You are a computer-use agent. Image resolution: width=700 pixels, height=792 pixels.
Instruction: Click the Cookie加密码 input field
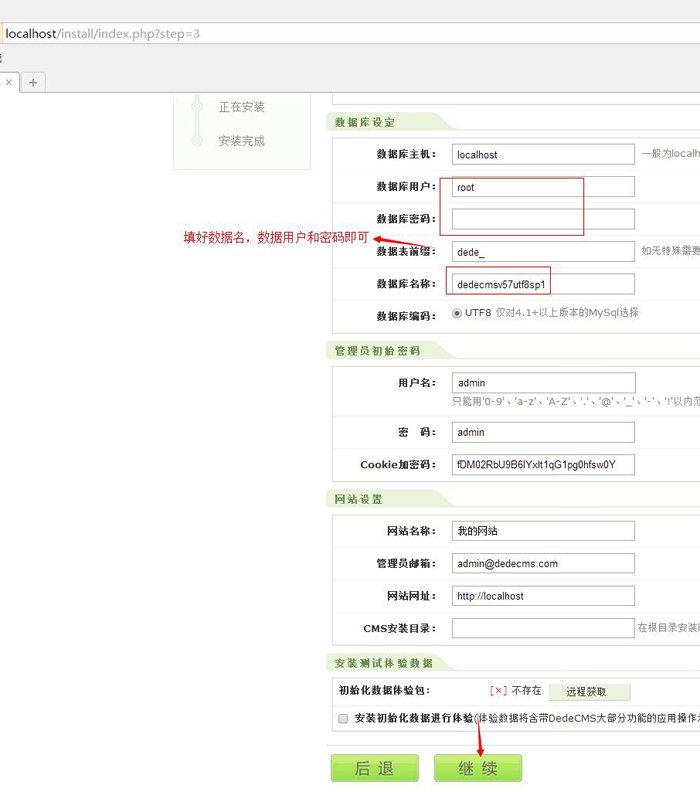(543, 465)
